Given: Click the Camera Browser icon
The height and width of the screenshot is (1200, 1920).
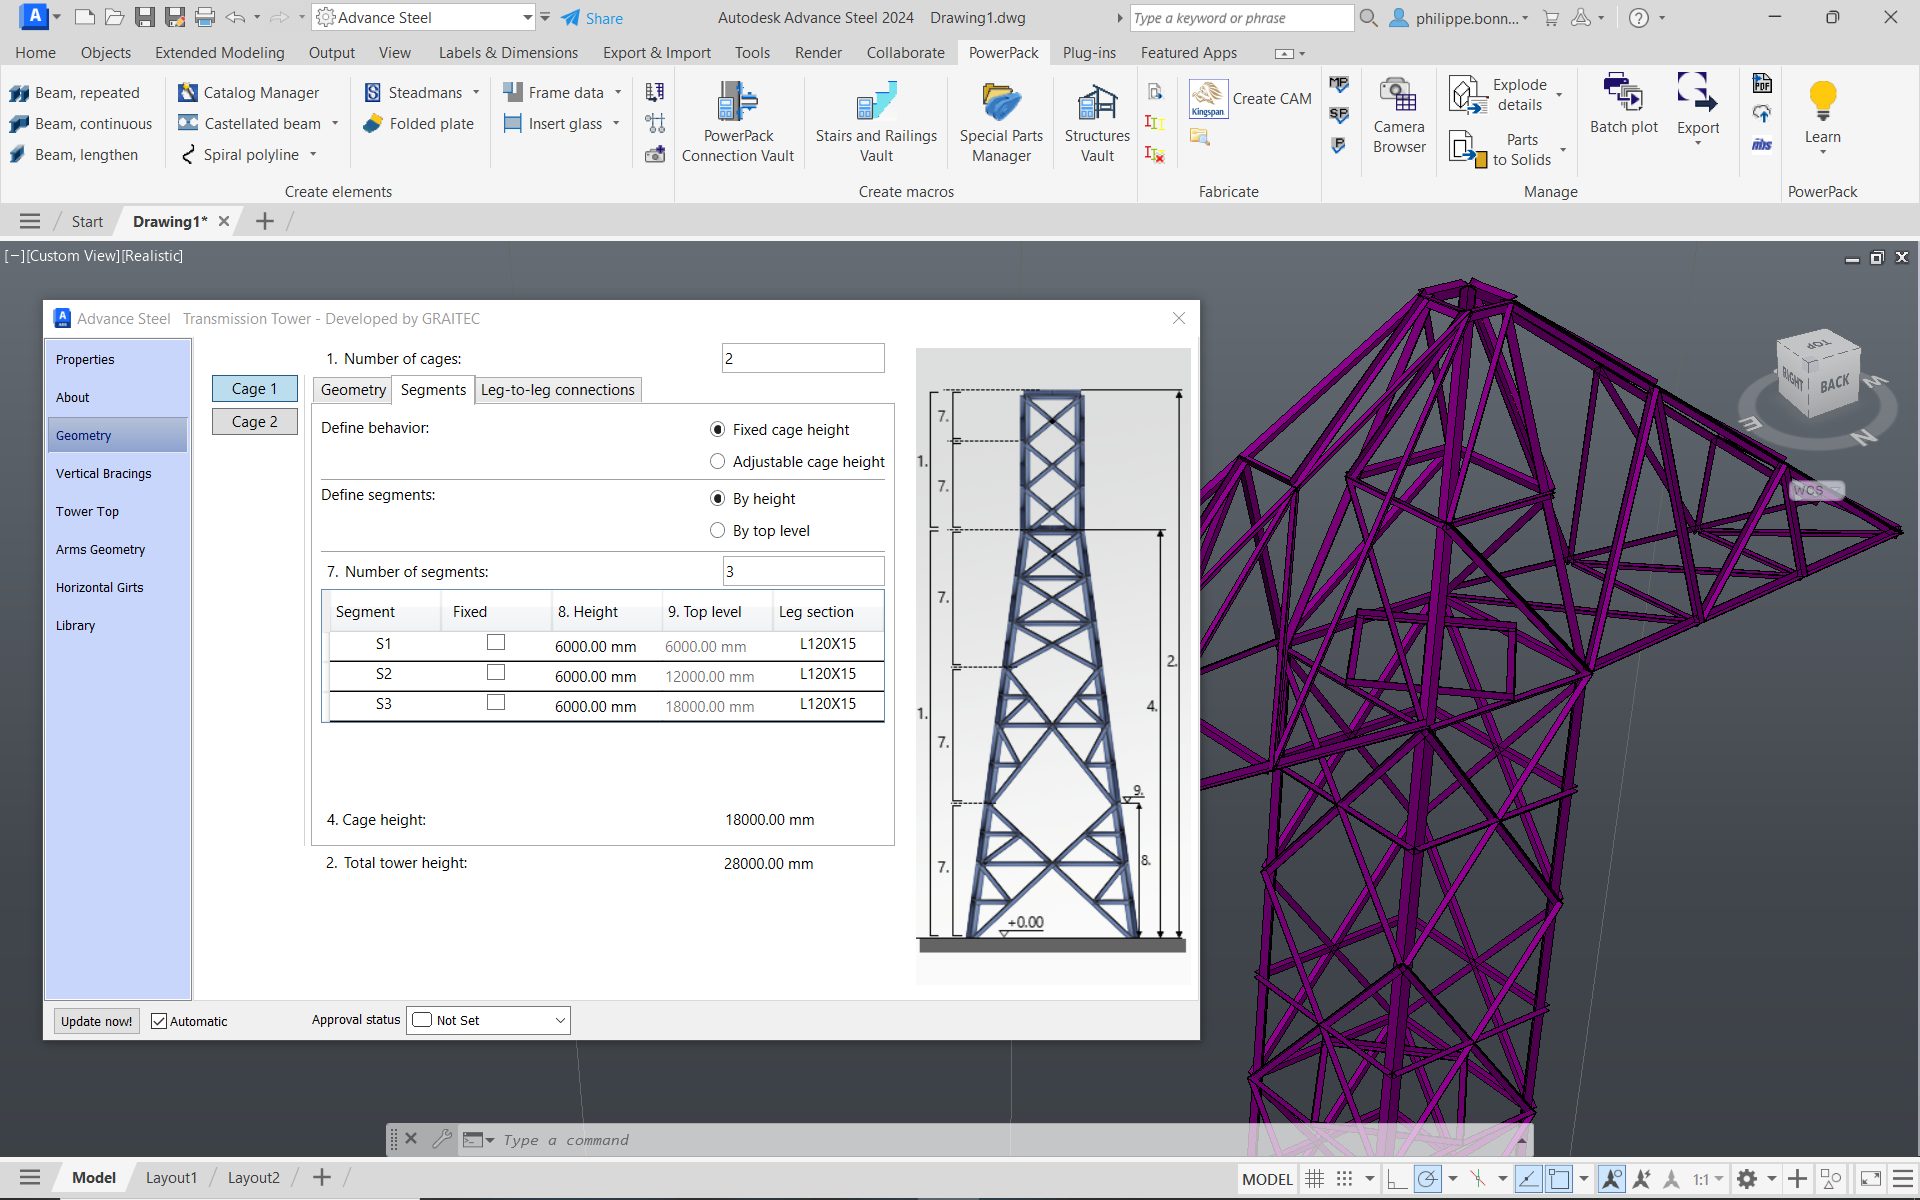Looking at the screenshot, I should 1398,96.
